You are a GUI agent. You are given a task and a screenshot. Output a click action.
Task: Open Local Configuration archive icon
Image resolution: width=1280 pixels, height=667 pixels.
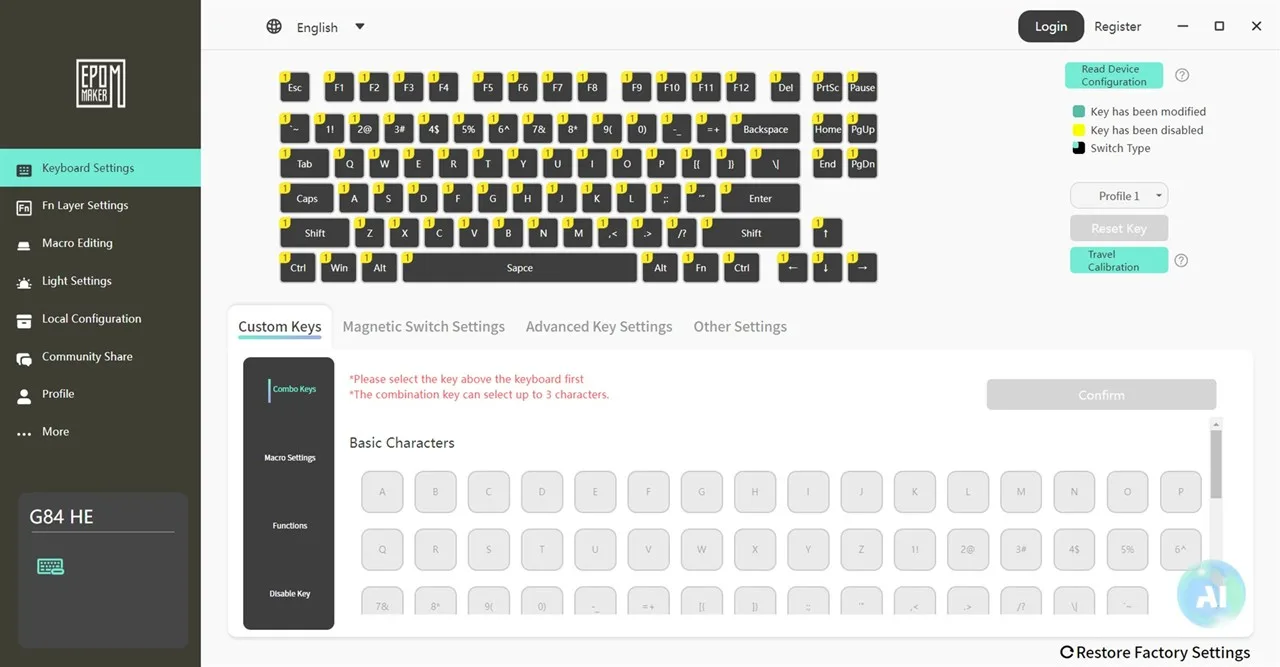[24, 320]
